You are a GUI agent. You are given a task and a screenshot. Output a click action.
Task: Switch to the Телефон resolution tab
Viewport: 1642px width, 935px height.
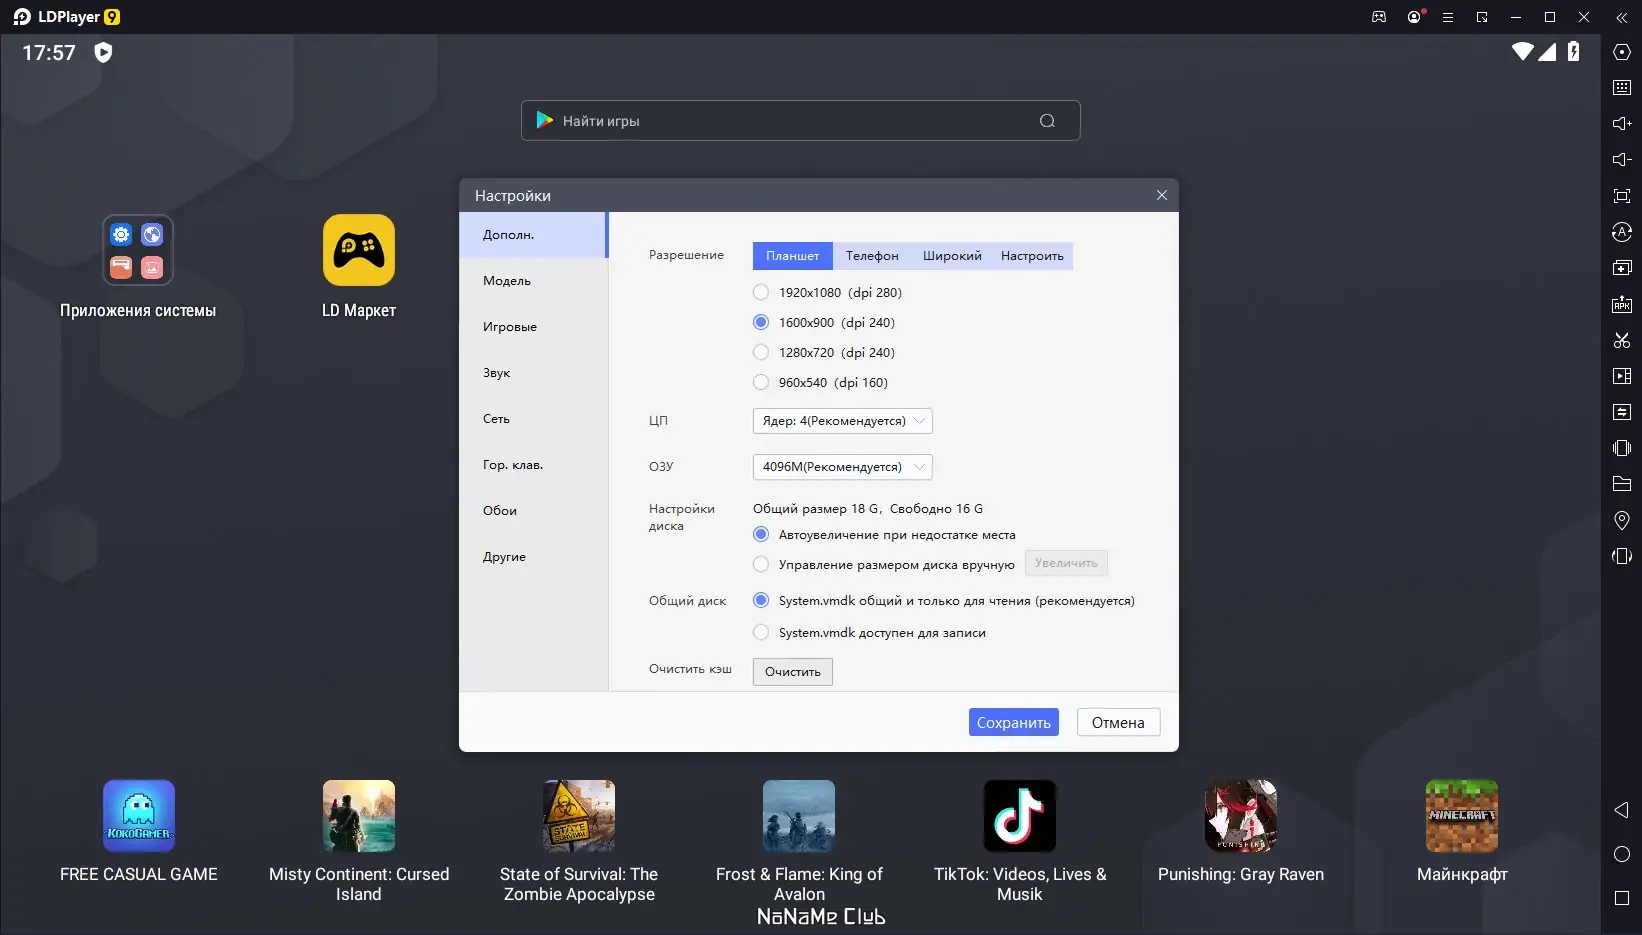872,256
